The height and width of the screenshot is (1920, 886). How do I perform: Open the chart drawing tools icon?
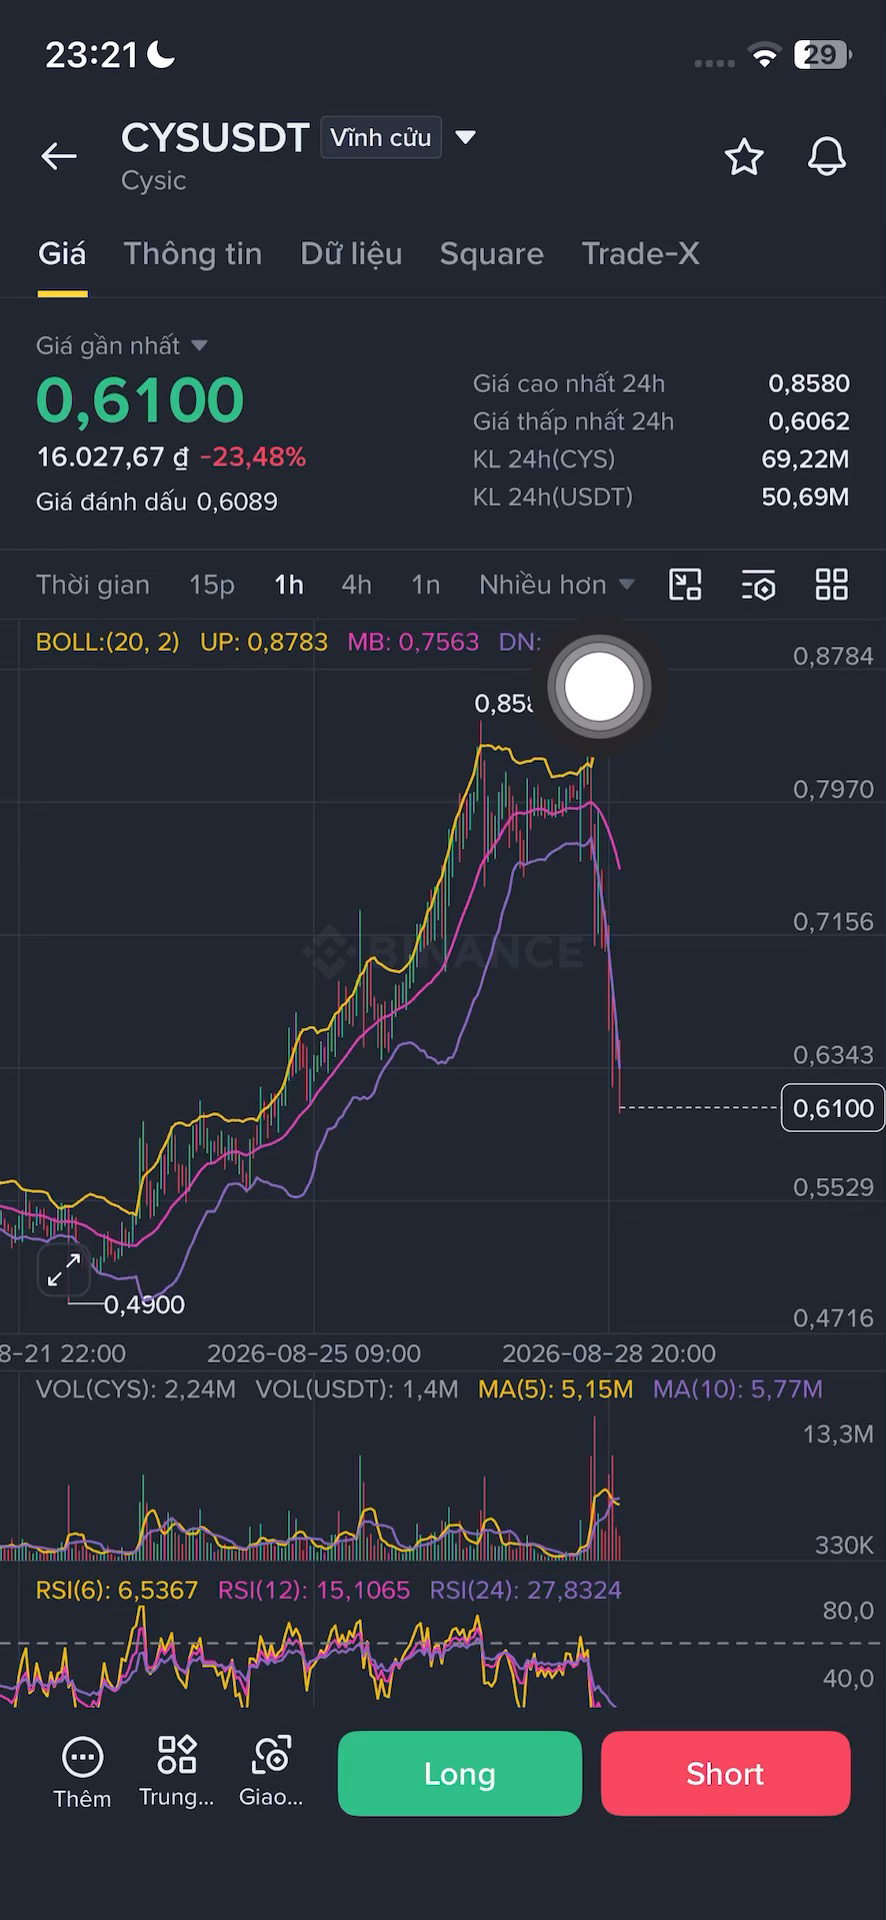click(685, 584)
